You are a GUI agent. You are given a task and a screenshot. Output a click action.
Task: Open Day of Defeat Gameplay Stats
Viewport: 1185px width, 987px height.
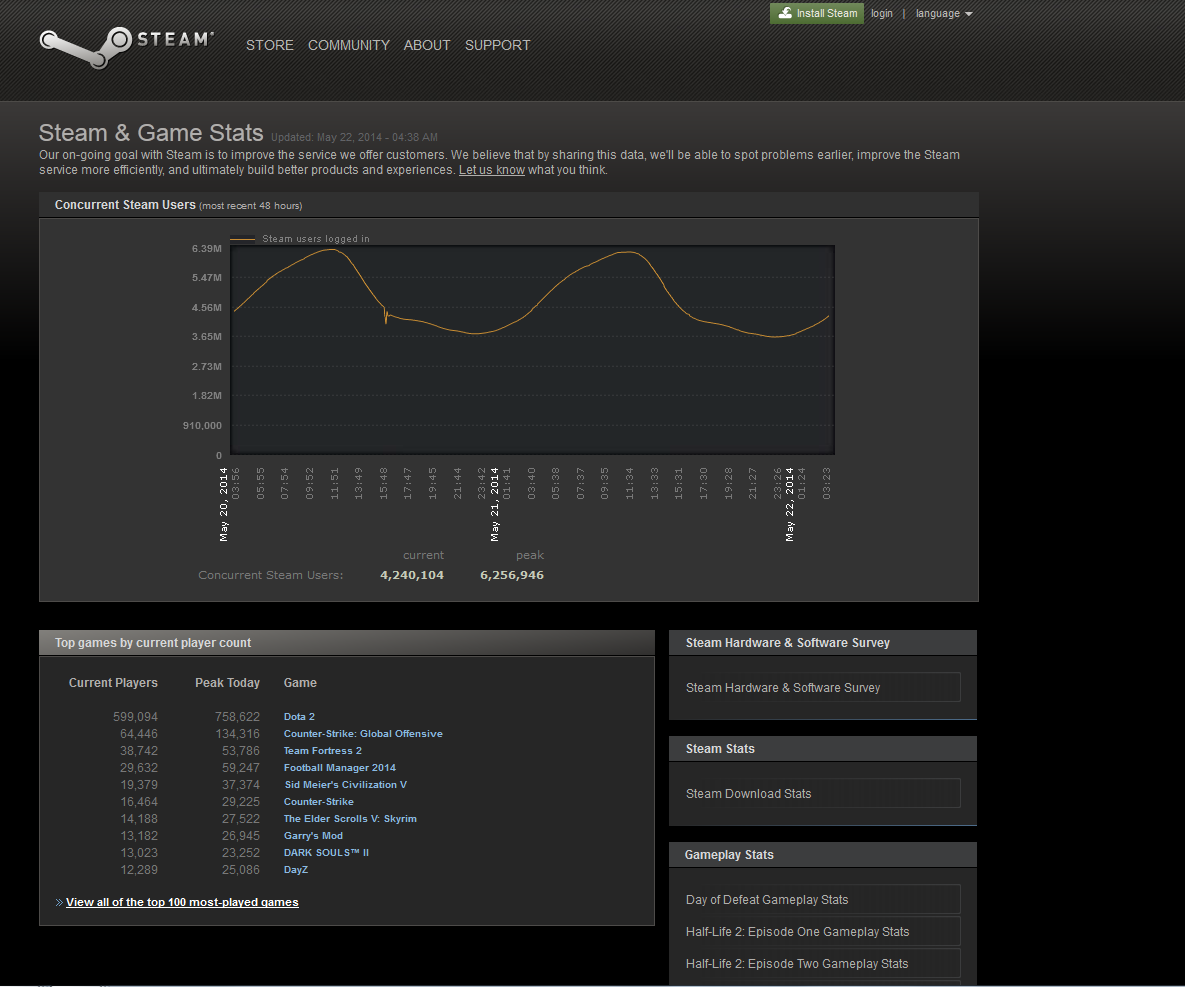767,900
